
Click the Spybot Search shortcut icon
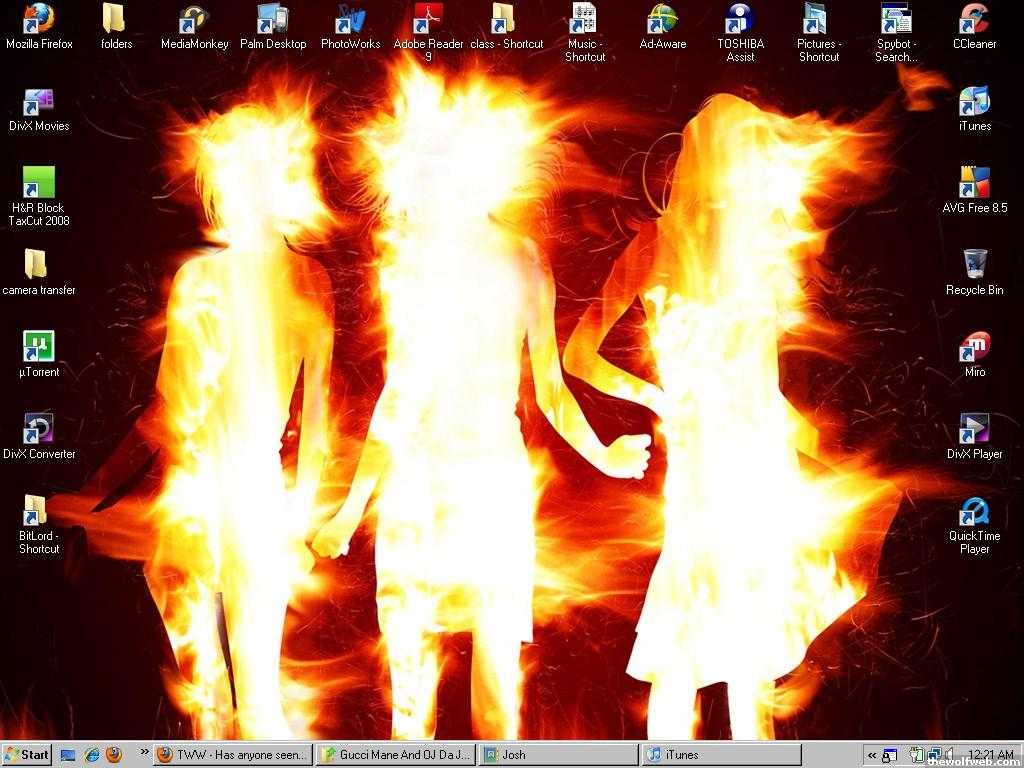pos(896,19)
